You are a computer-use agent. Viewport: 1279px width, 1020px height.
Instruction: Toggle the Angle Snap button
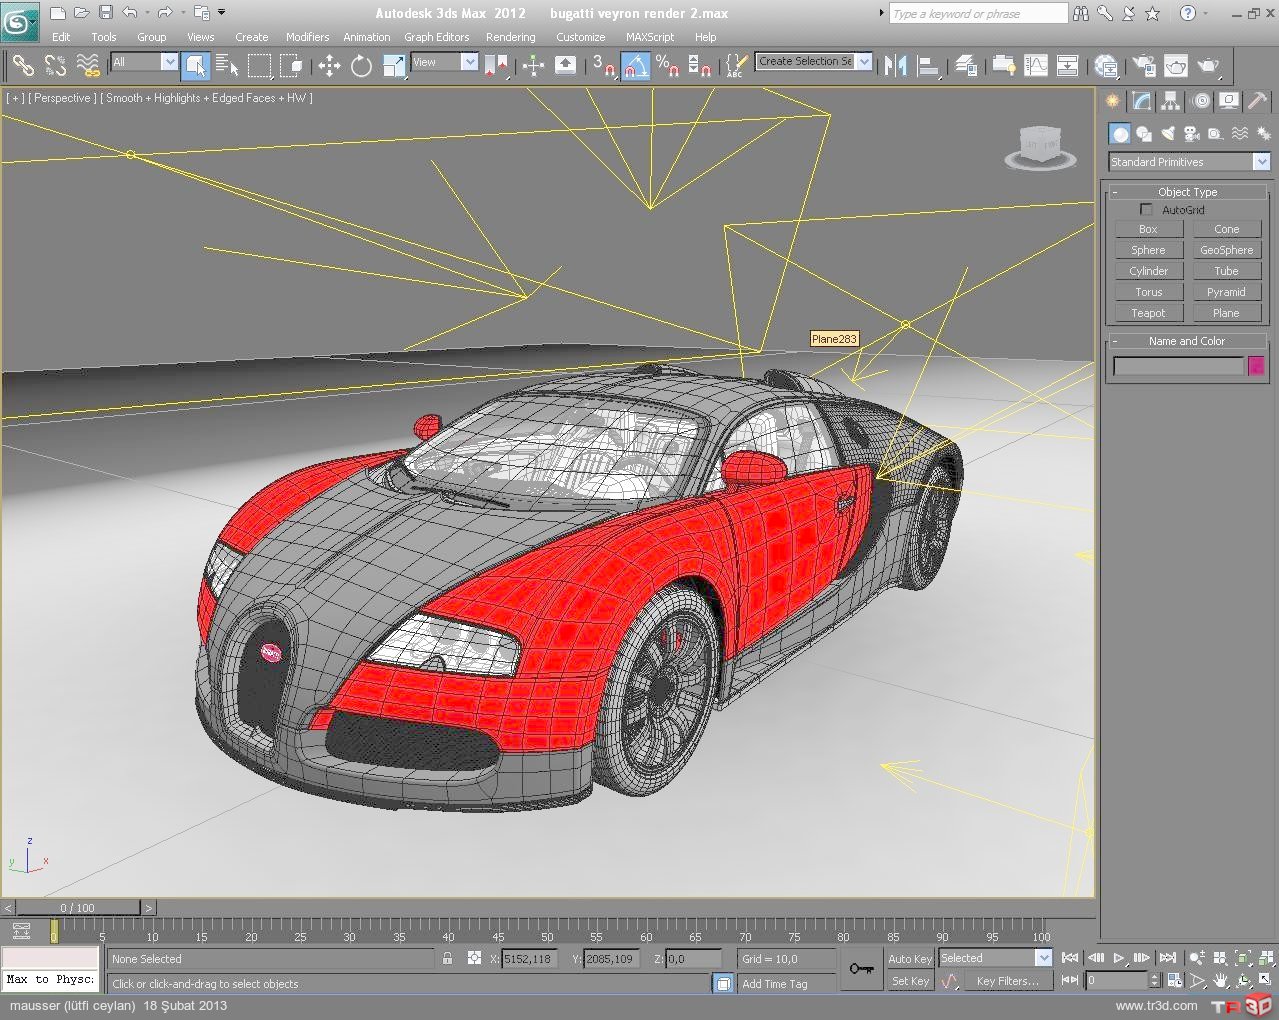coord(635,66)
